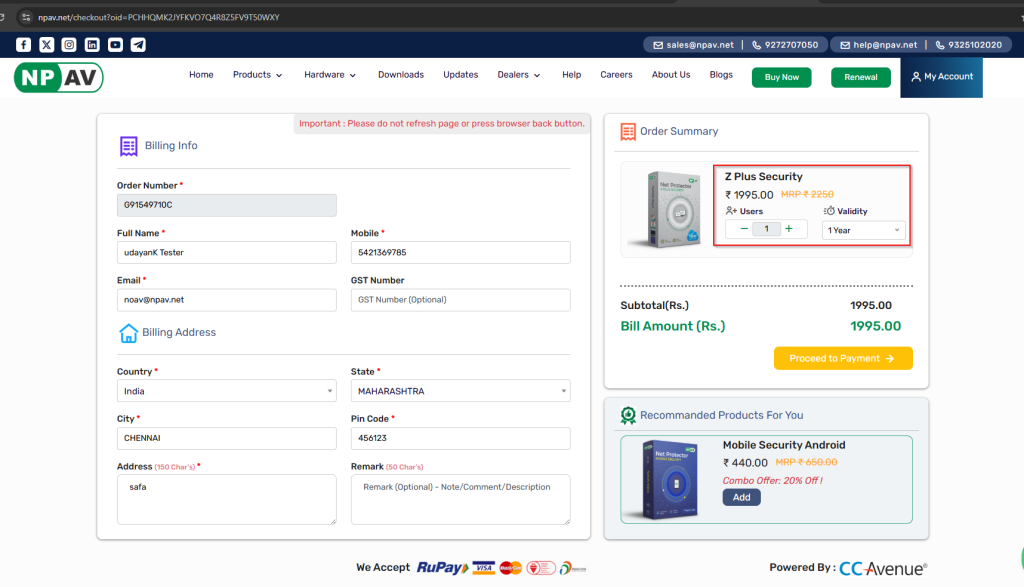Open the Telegram social icon
1024x587 pixels.
[138, 45]
